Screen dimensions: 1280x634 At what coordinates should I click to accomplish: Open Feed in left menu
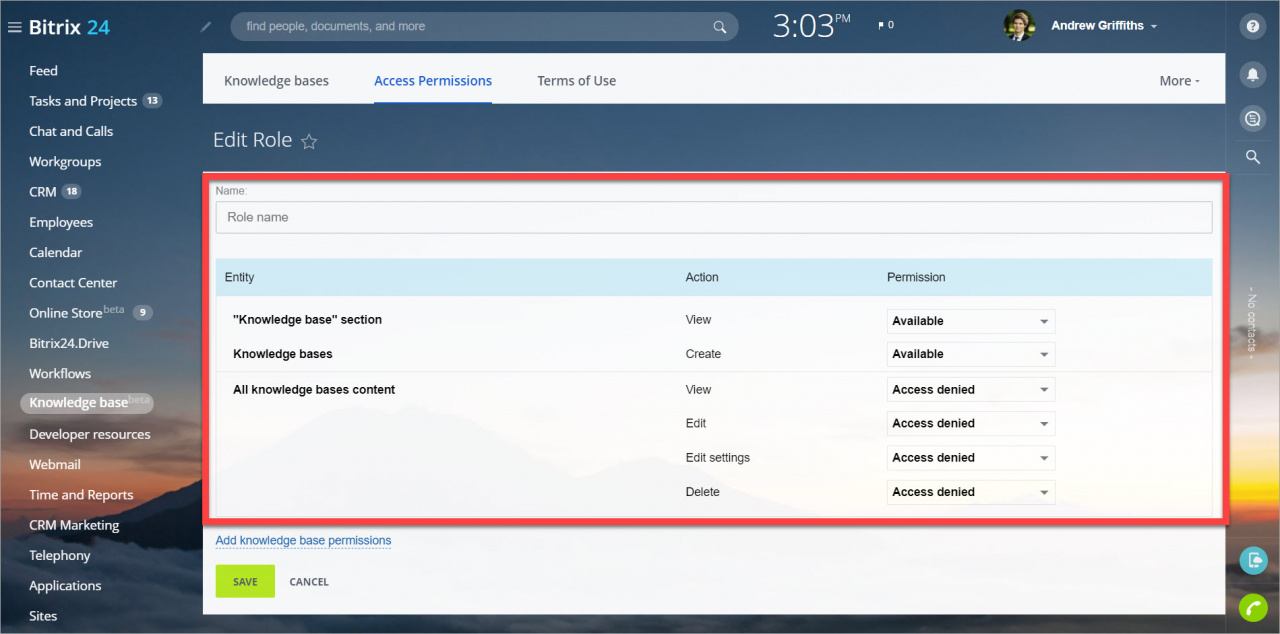43,71
